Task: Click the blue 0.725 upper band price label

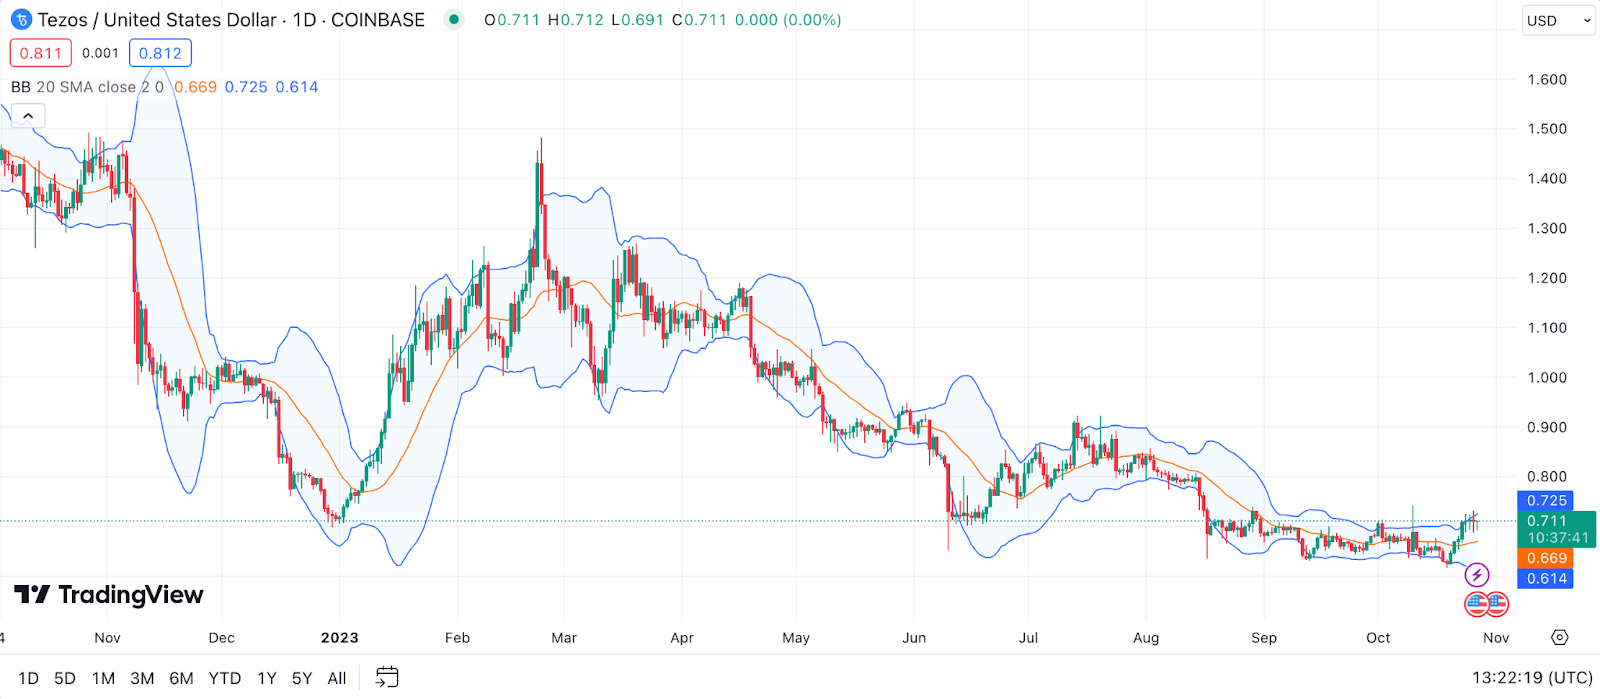Action: coord(1546,501)
